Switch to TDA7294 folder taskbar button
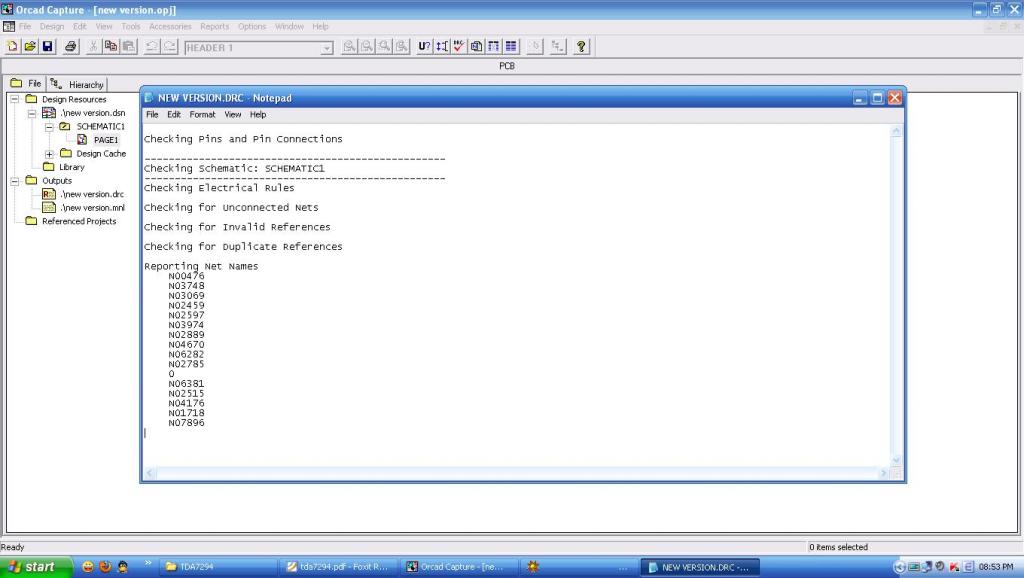This screenshot has height=578, width=1024. [217, 567]
